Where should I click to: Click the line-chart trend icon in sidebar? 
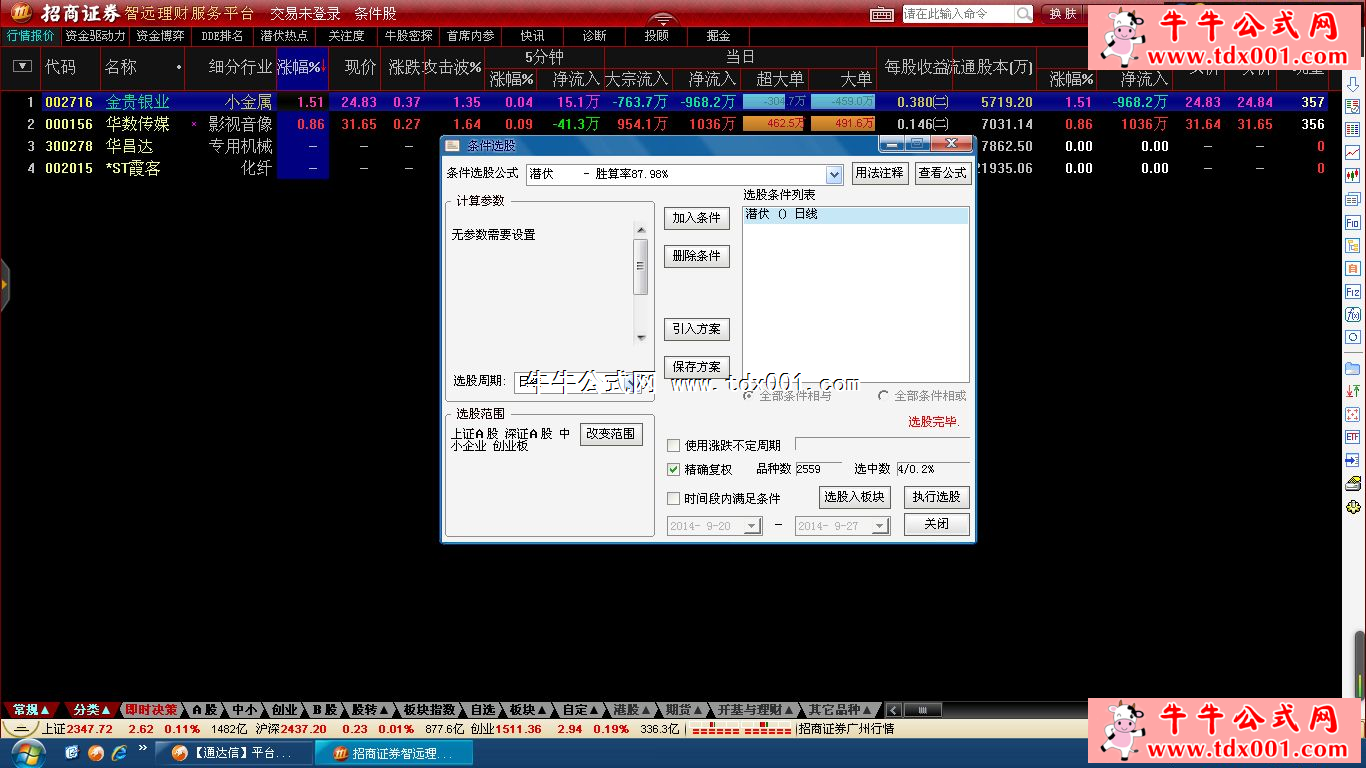pos(1352,153)
